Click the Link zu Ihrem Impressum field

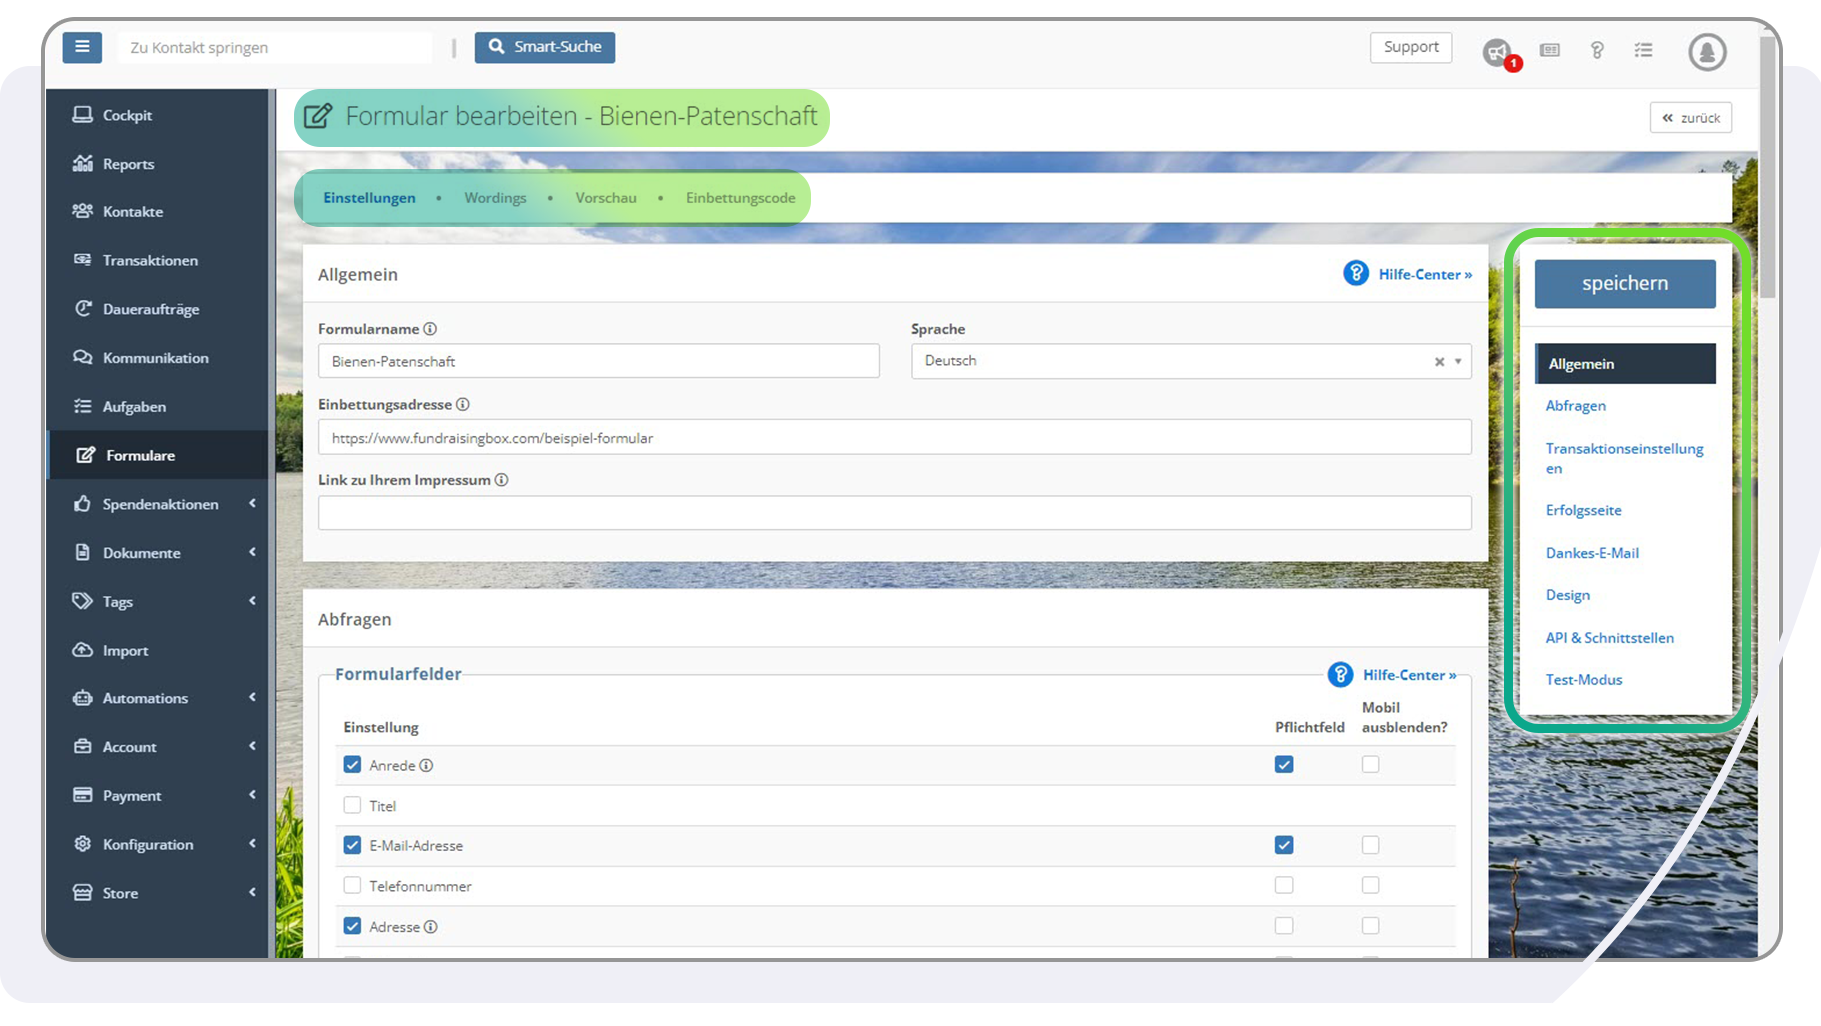(x=894, y=513)
